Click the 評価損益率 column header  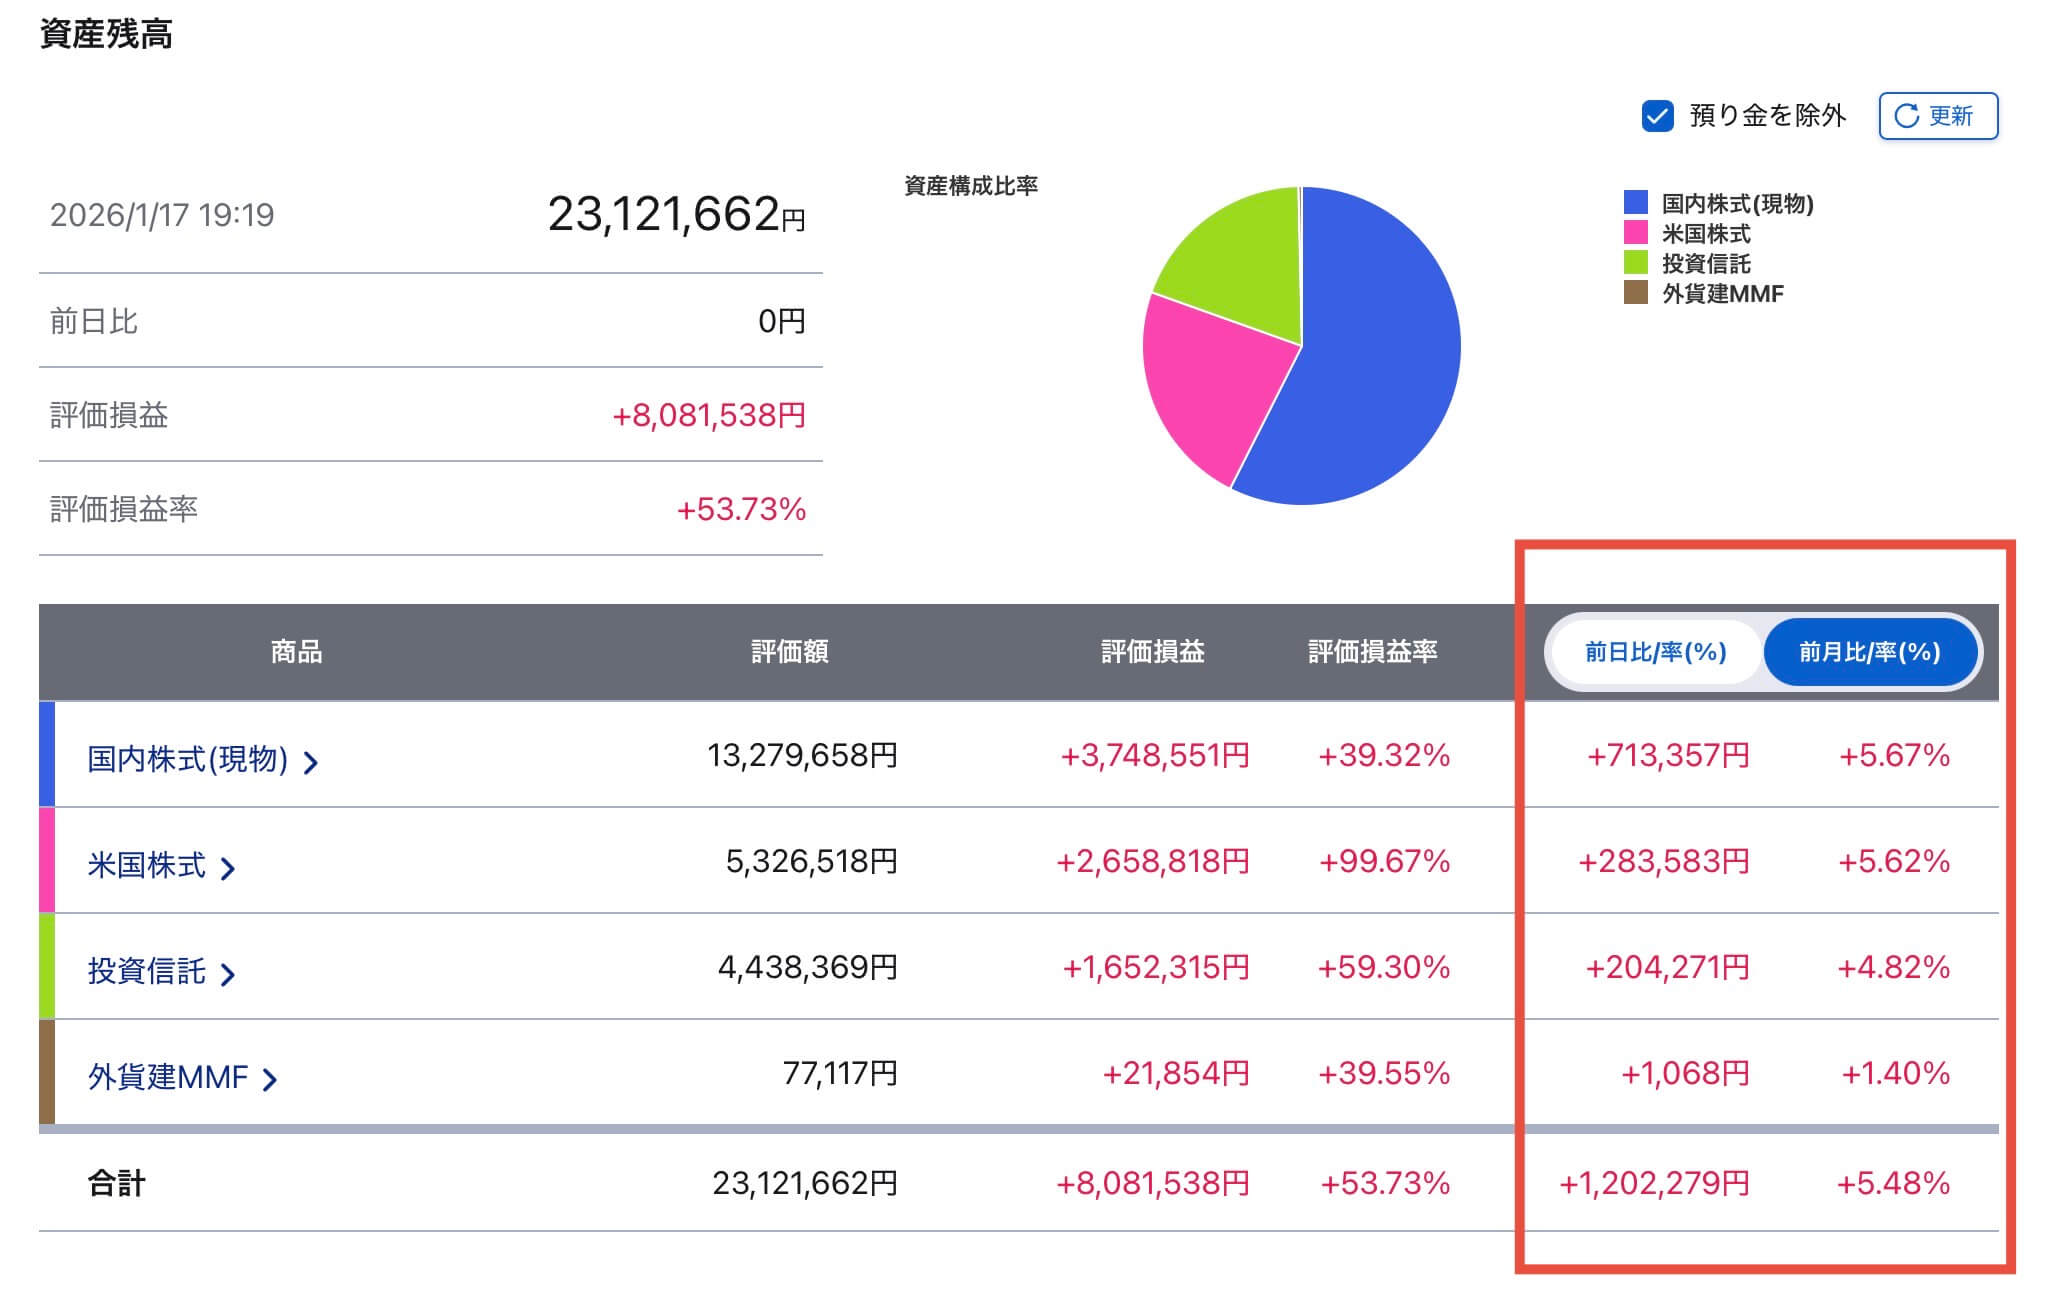(1372, 652)
